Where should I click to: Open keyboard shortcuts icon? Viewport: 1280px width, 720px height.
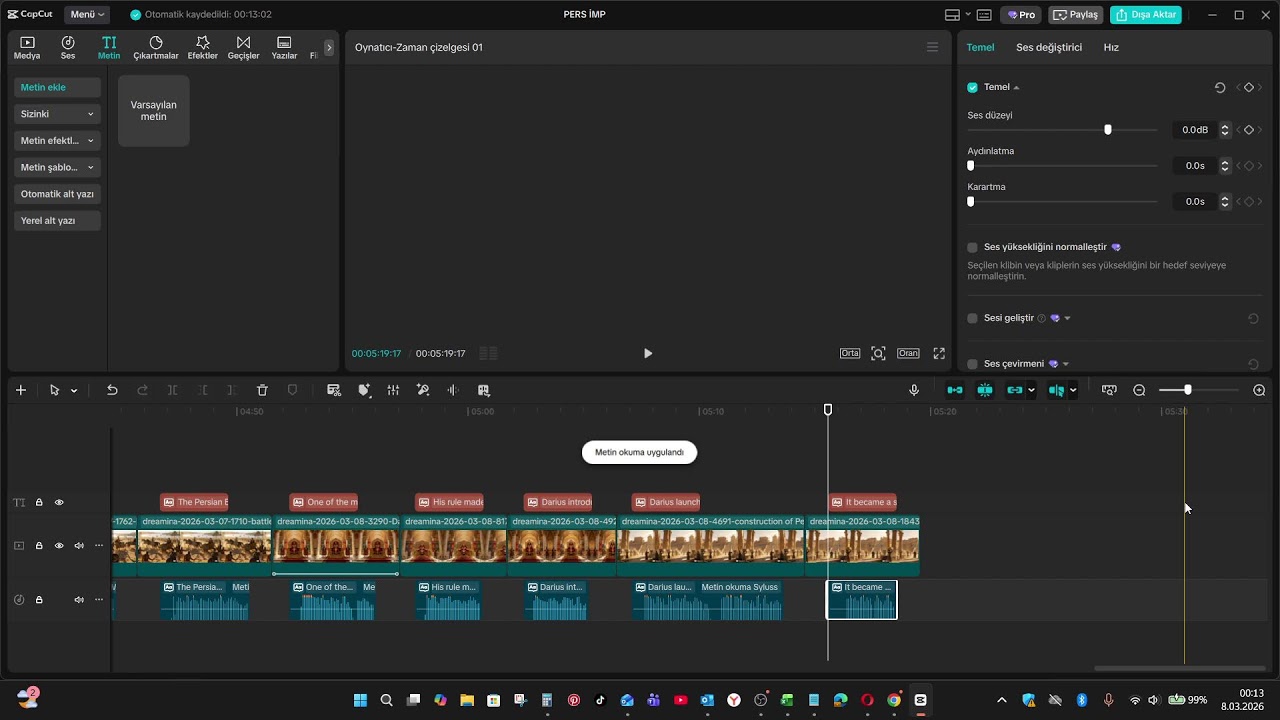click(x=984, y=15)
